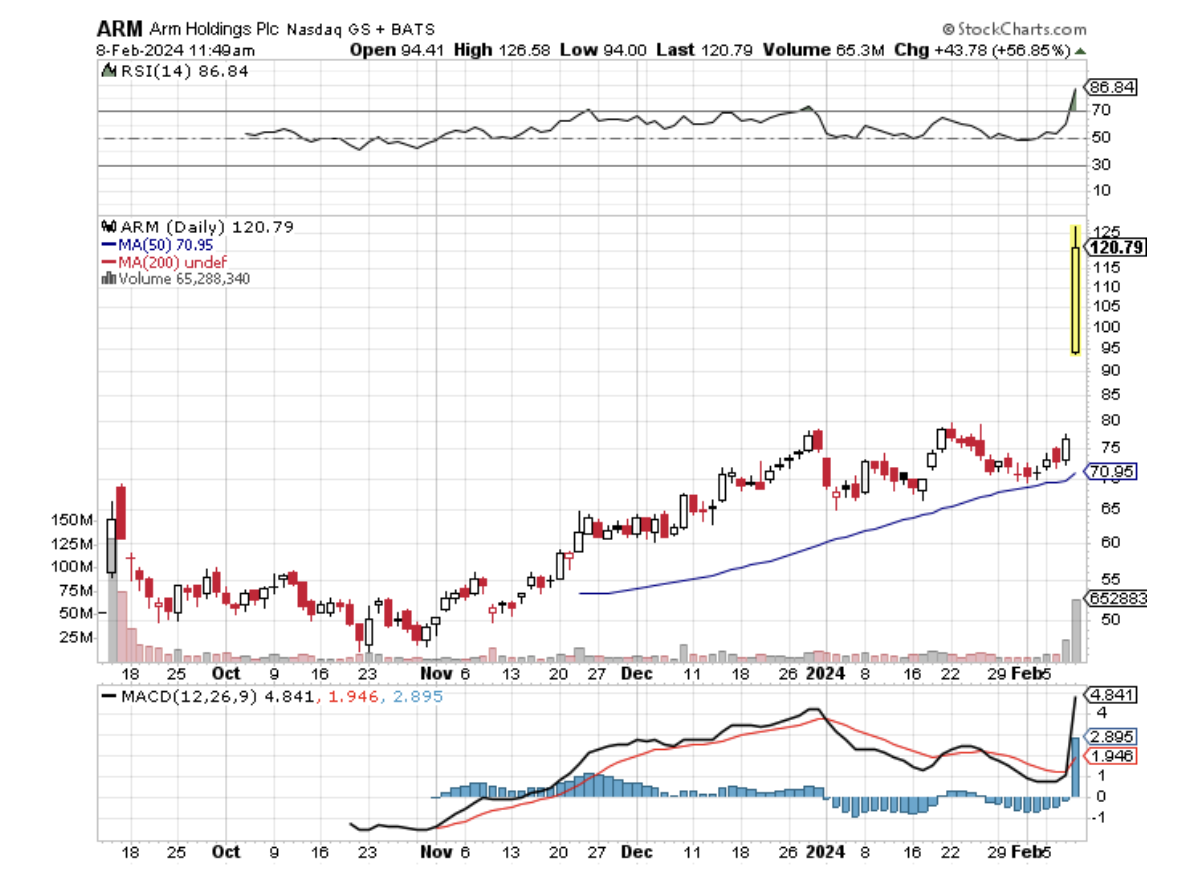1182x888 pixels.
Task: Click the Dec label on the MACD panel date axis
Action: [x=637, y=853]
